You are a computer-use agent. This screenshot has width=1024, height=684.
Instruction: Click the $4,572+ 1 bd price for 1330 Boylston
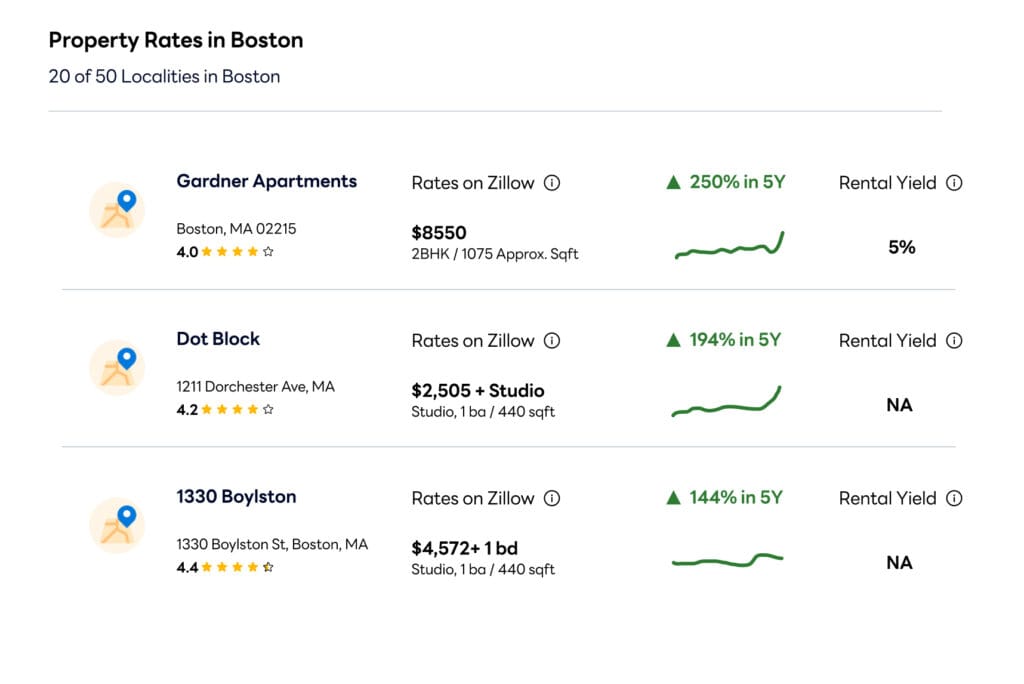pyautogui.click(x=459, y=548)
